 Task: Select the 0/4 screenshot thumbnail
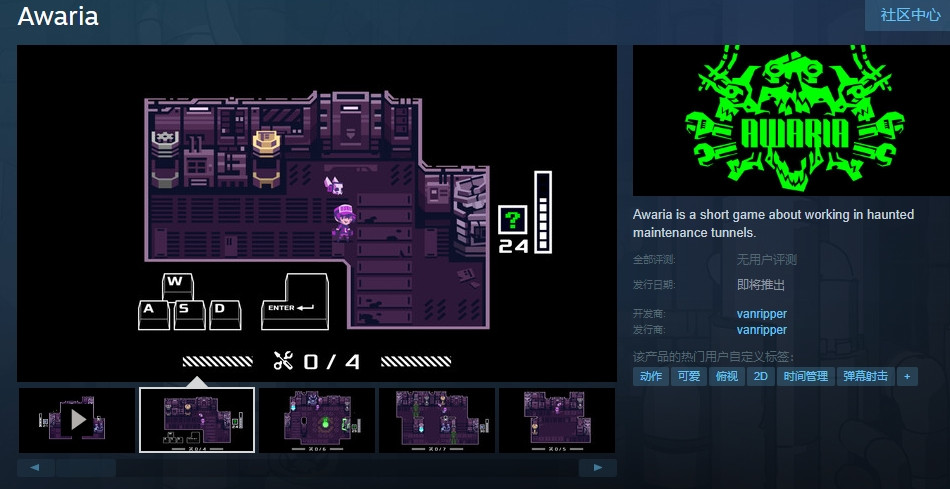tap(197, 420)
